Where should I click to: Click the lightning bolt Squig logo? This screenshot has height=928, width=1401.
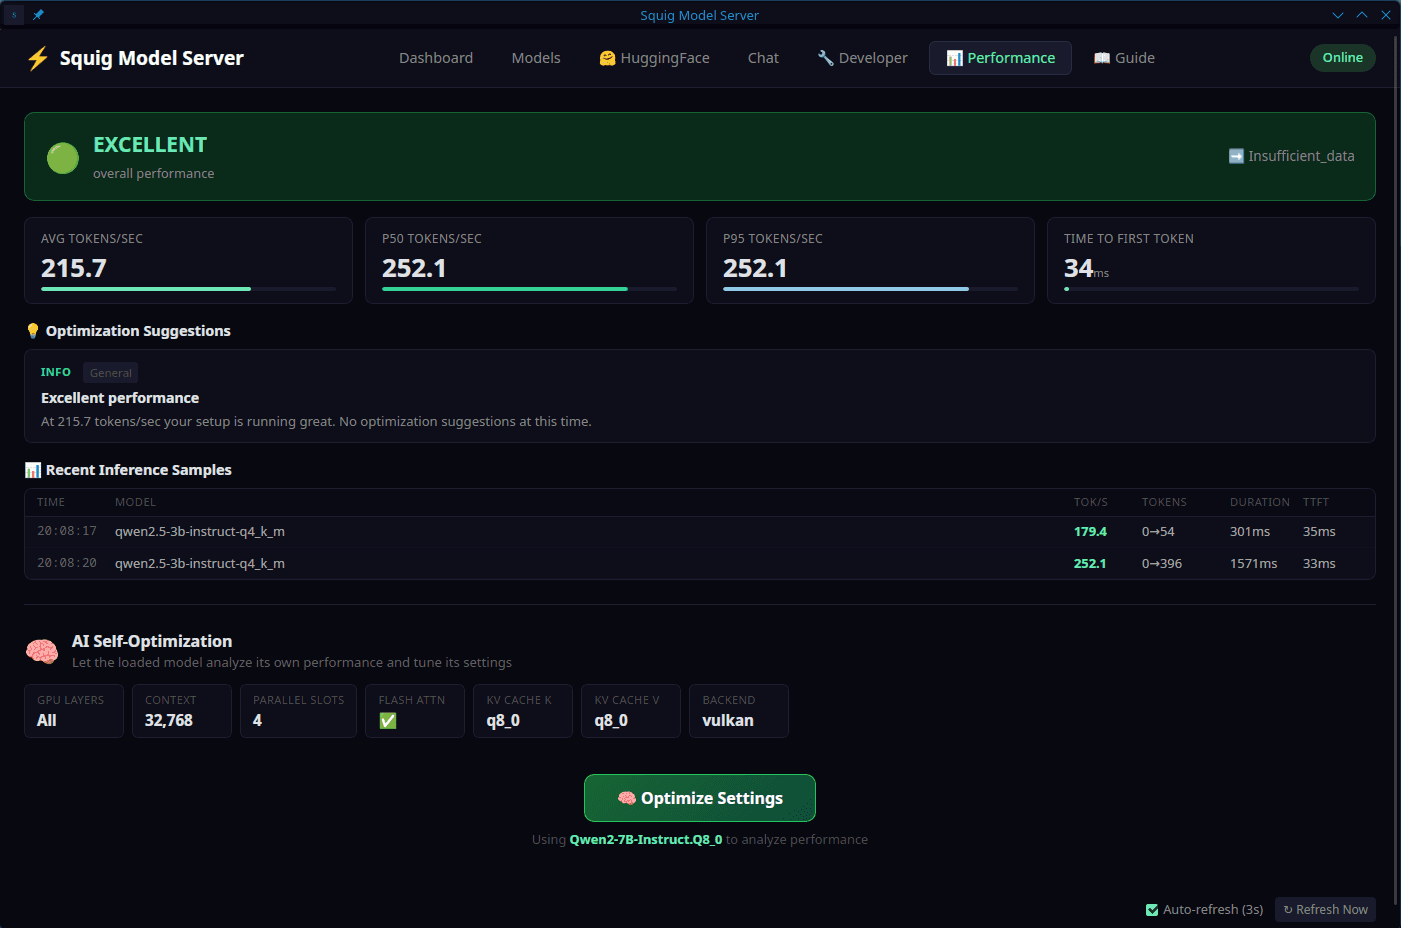[x=37, y=57]
